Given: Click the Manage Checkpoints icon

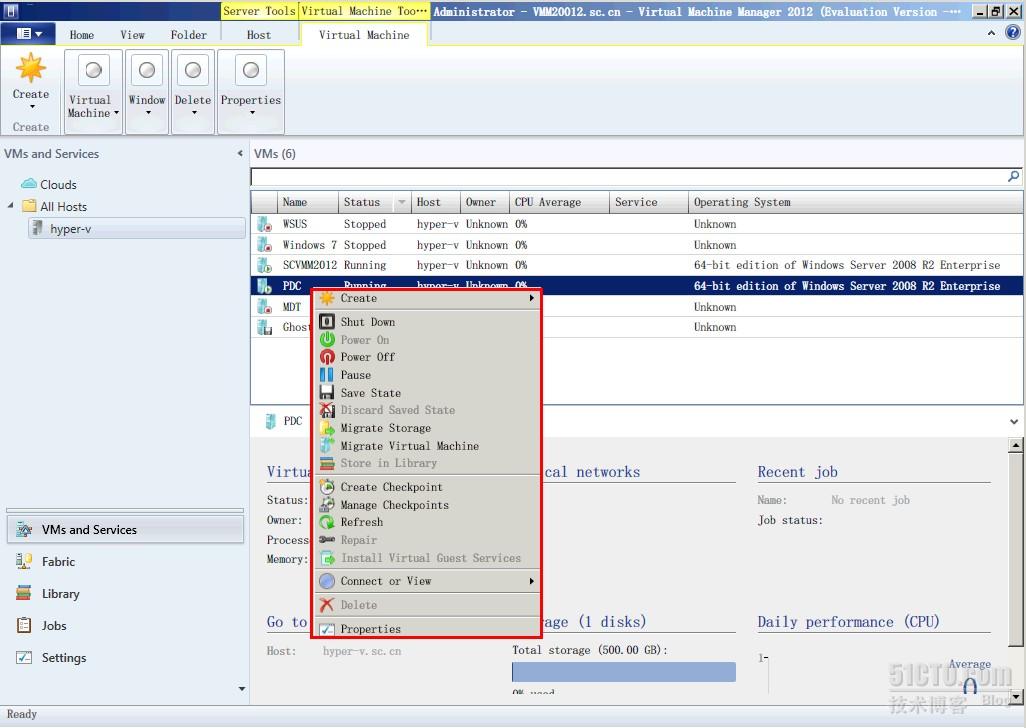Looking at the screenshot, I should point(327,504).
